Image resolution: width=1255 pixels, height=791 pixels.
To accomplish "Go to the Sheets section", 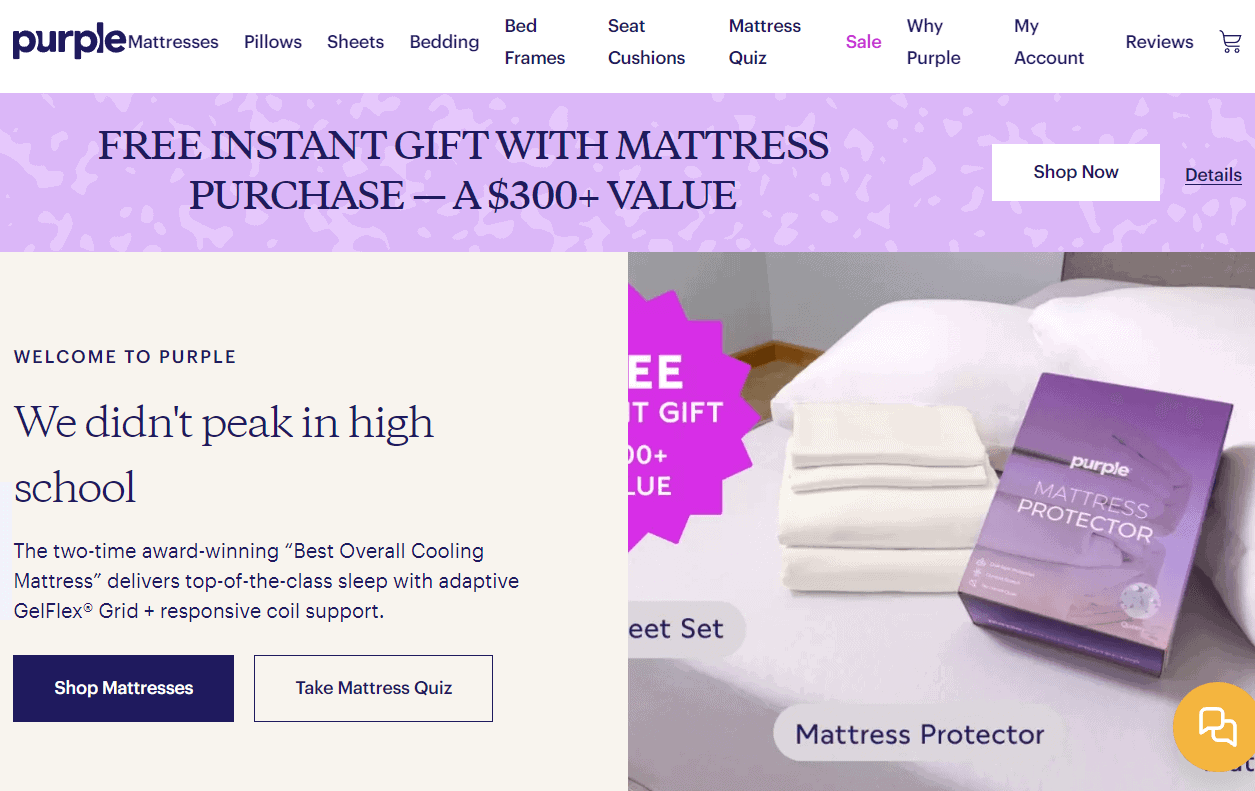I will click(355, 42).
